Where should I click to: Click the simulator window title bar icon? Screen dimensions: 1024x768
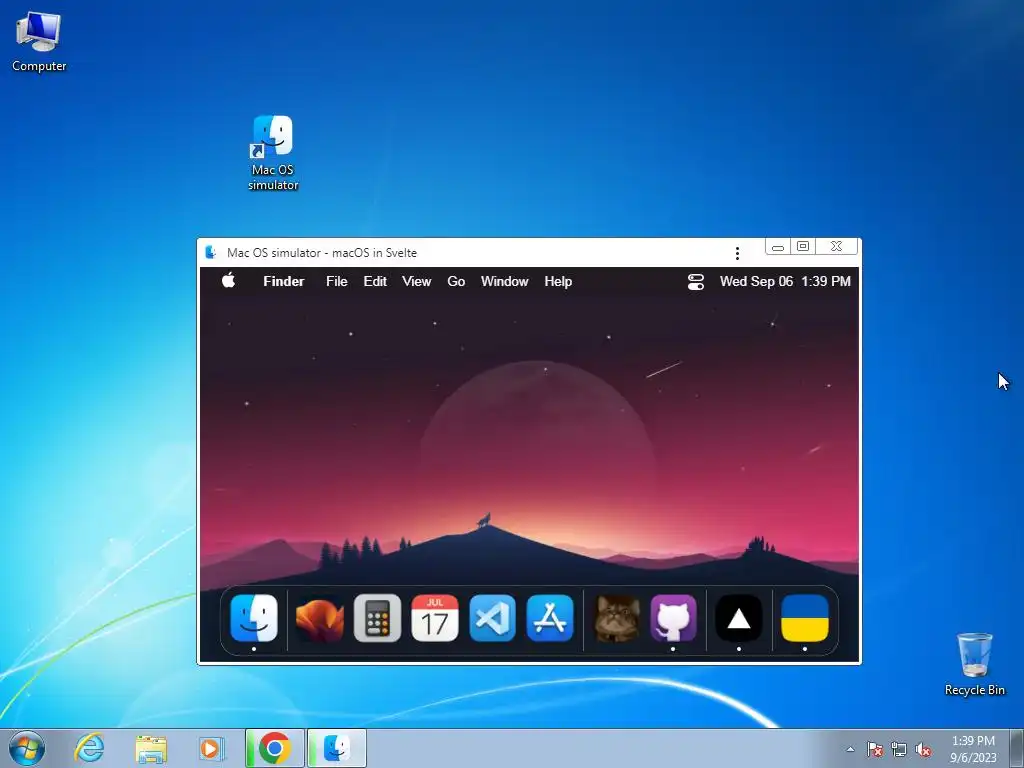[210, 252]
